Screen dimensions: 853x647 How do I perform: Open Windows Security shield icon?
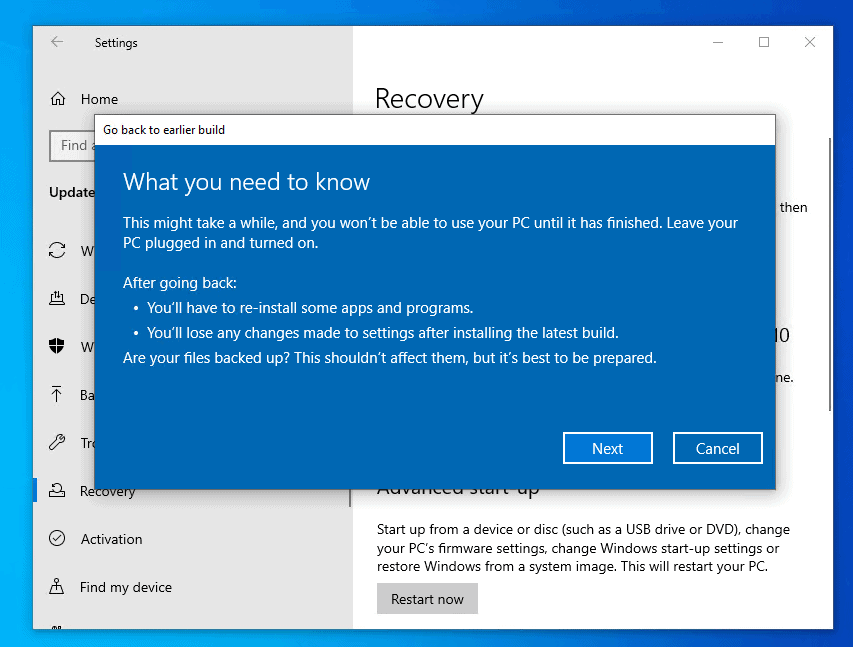[58, 347]
